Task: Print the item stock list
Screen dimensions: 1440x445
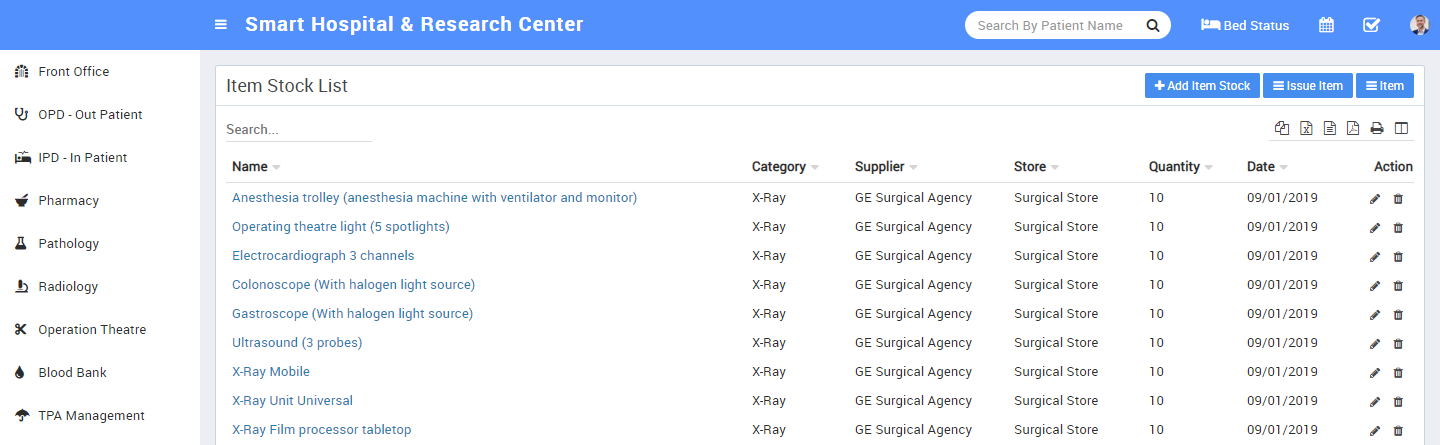Action: point(1377,128)
